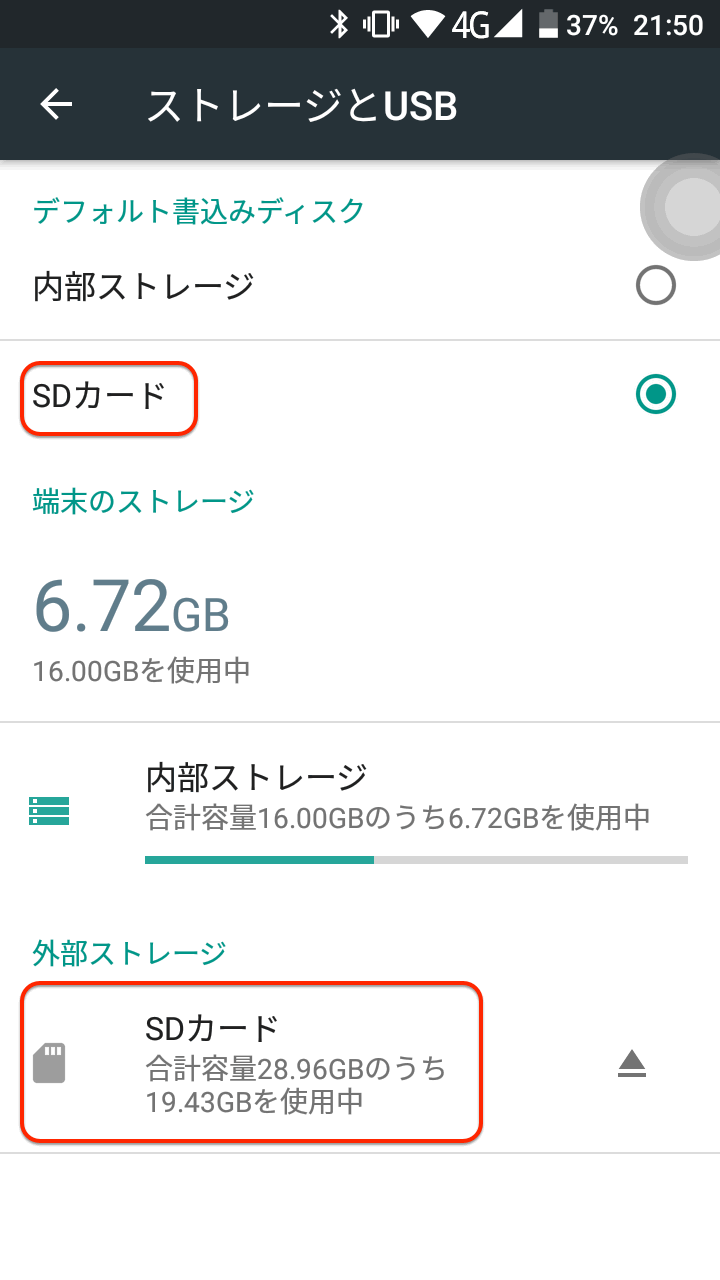
Task: Tap the Wi-Fi signal status icon
Action: tap(428, 24)
